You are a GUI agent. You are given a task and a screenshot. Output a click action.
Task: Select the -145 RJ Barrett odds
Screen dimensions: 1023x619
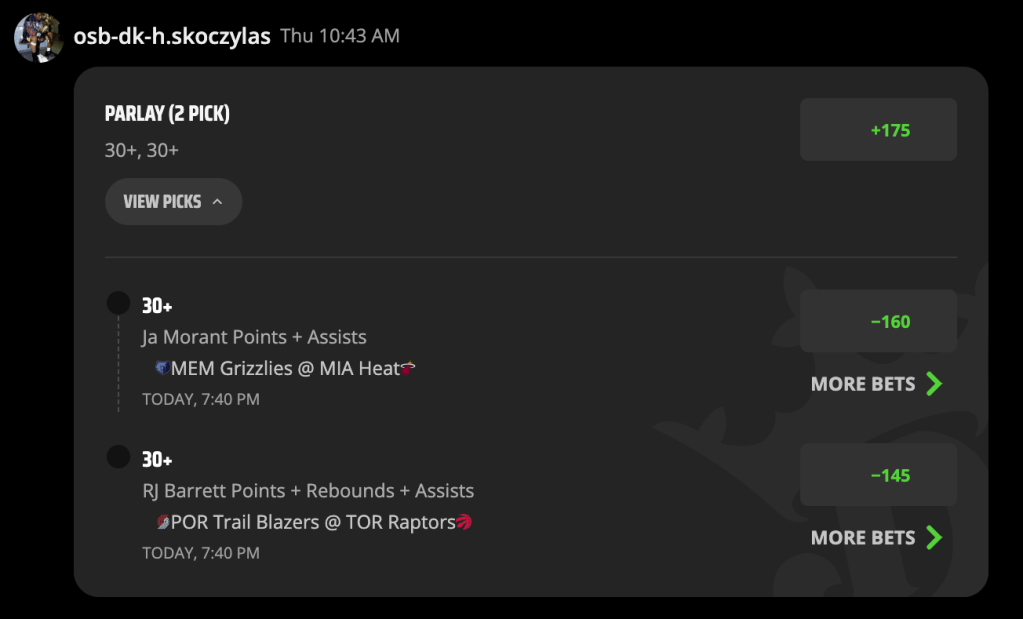pos(878,475)
